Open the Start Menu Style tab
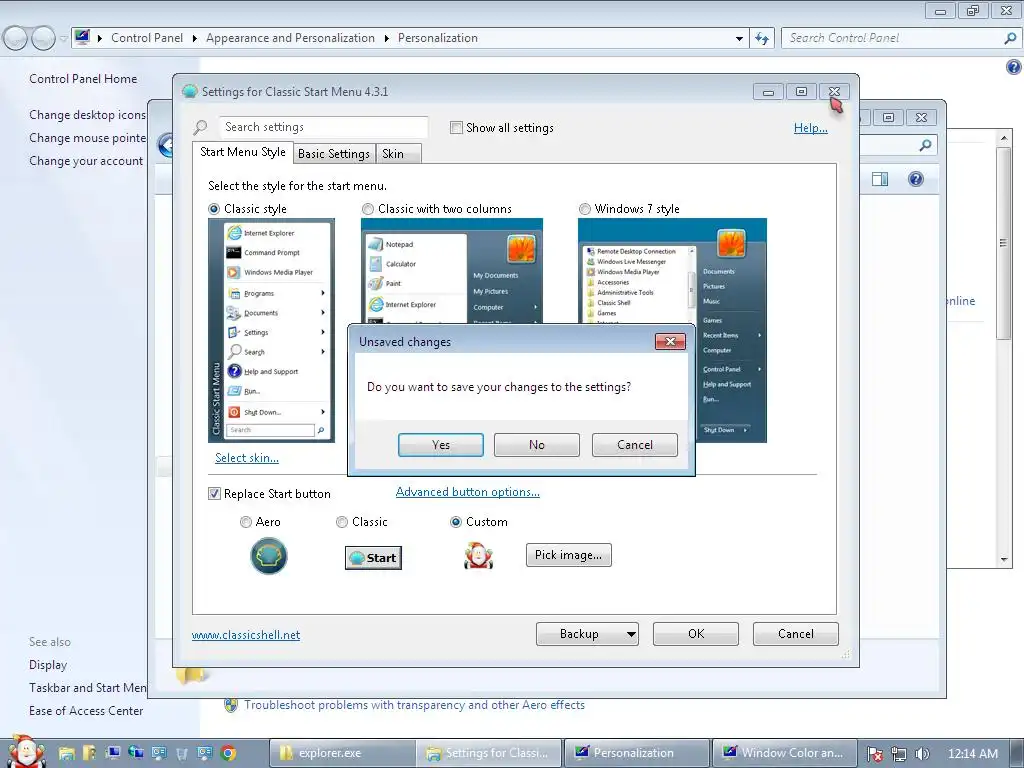The width and height of the screenshot is (1024, 768). point(242,152)
